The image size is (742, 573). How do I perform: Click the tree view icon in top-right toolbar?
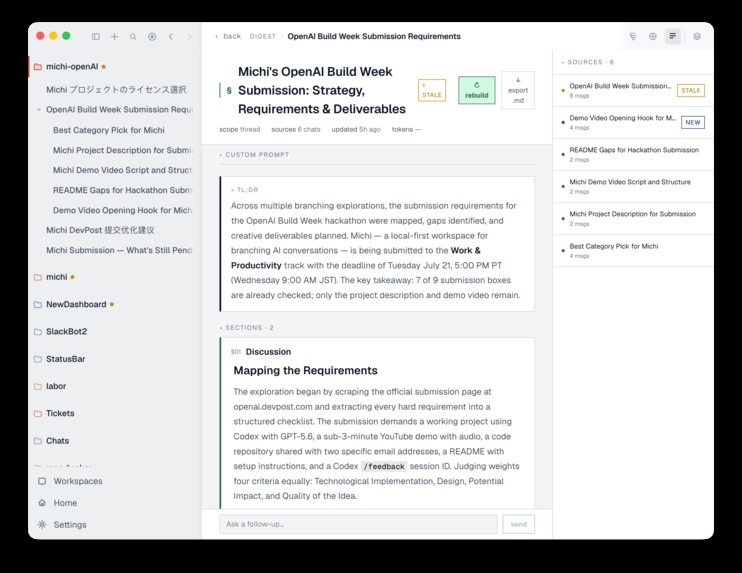coord(633,36)
